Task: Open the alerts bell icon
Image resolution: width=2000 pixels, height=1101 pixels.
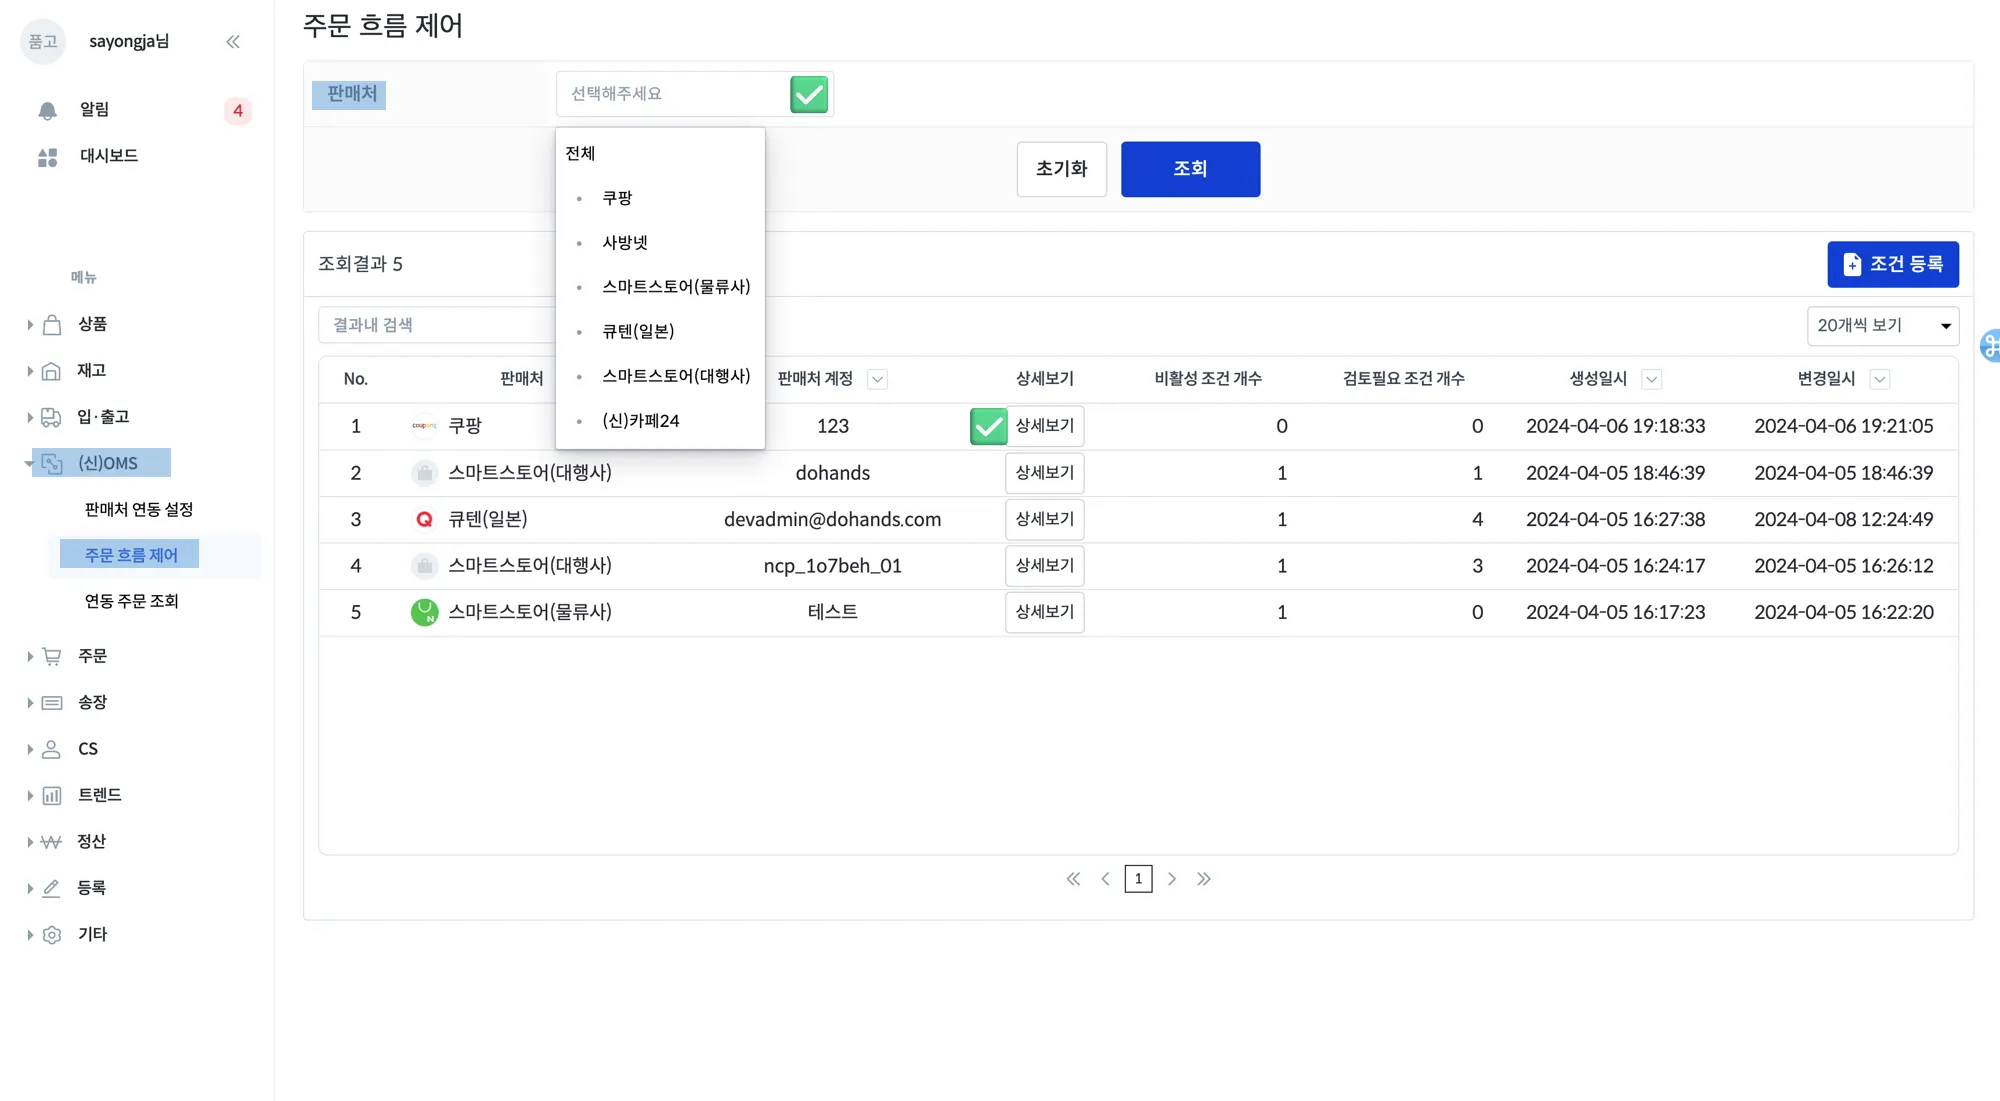Action: [47, 111]
